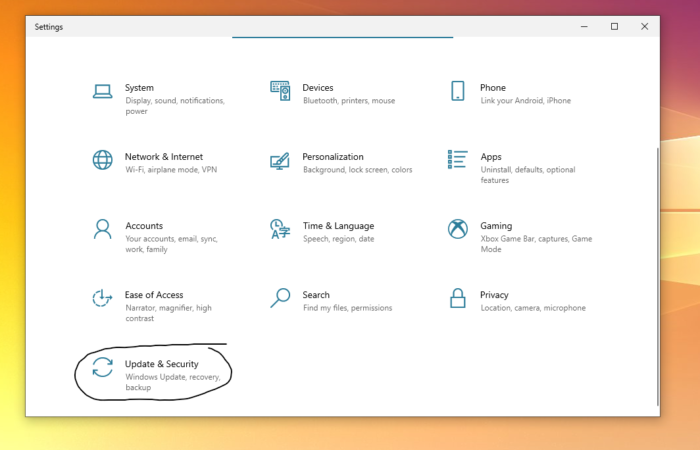The width and height of the screenshot is (700, 450).
Task: Go to Devices settings heading
Action: [x=318, y=88]
